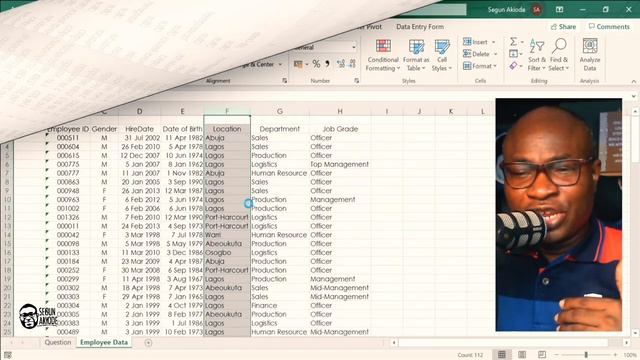The height and width of the screenshot is (360, 640).
Task: Open Conditional Formatting menu
Action: 382,56
